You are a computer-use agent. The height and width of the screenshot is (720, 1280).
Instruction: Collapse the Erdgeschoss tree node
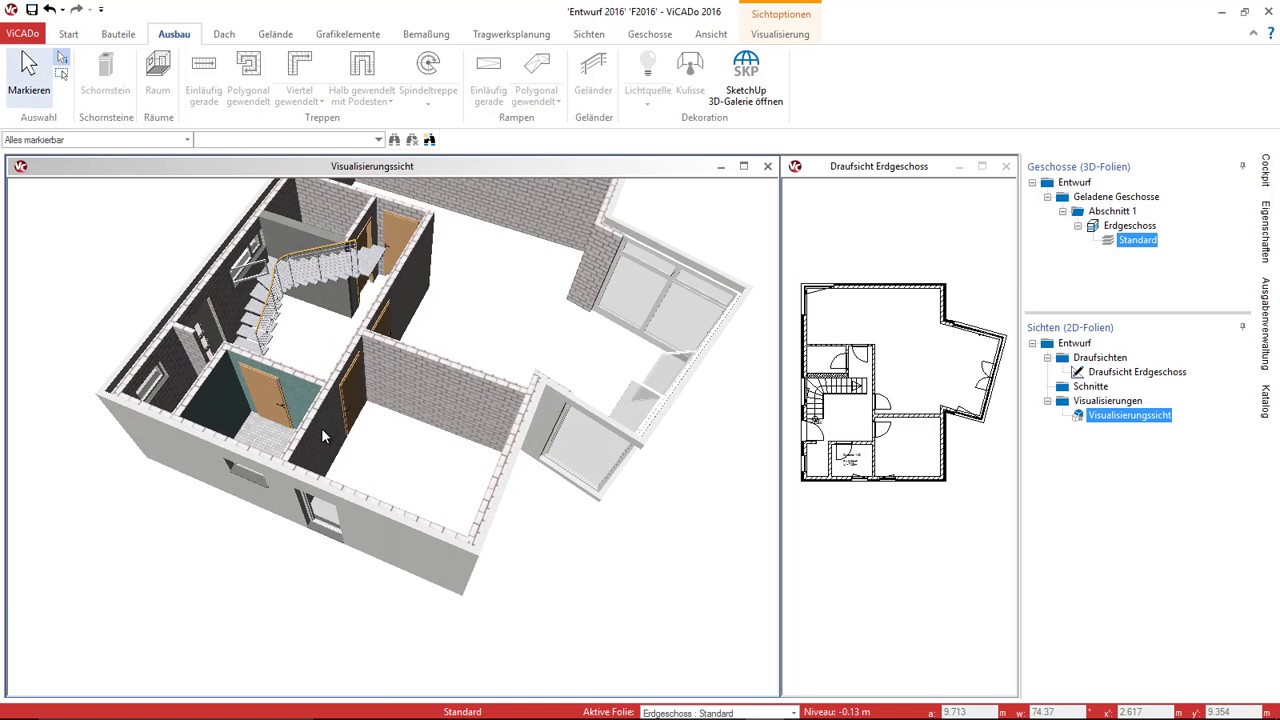pyautogui.click(x=1078, y=226)
